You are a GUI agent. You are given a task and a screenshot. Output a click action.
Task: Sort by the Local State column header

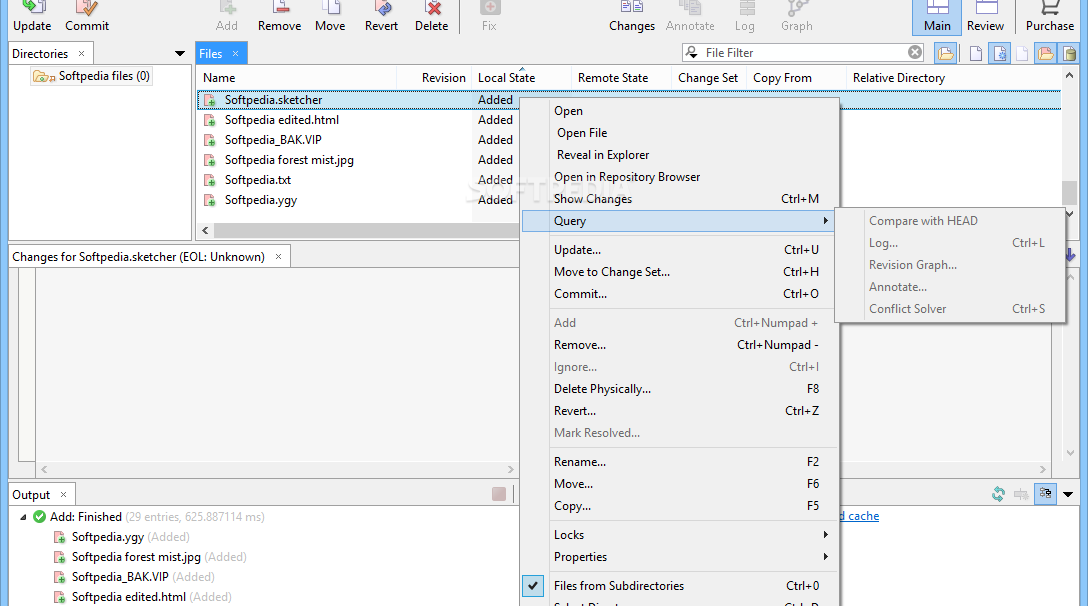pos(521,78)
